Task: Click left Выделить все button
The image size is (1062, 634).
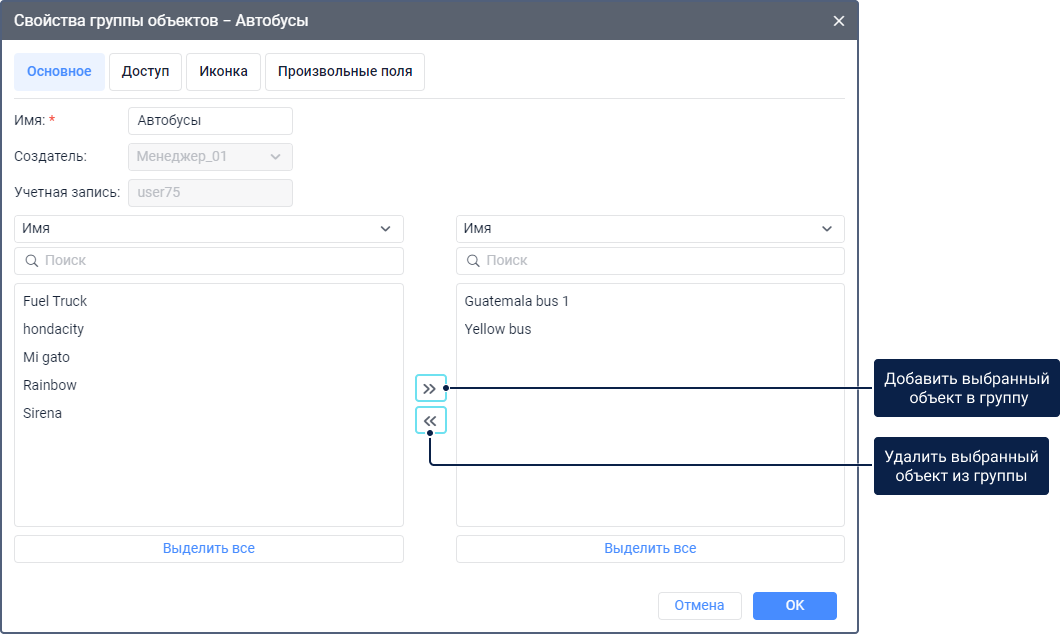Action: tap(208, 549)
